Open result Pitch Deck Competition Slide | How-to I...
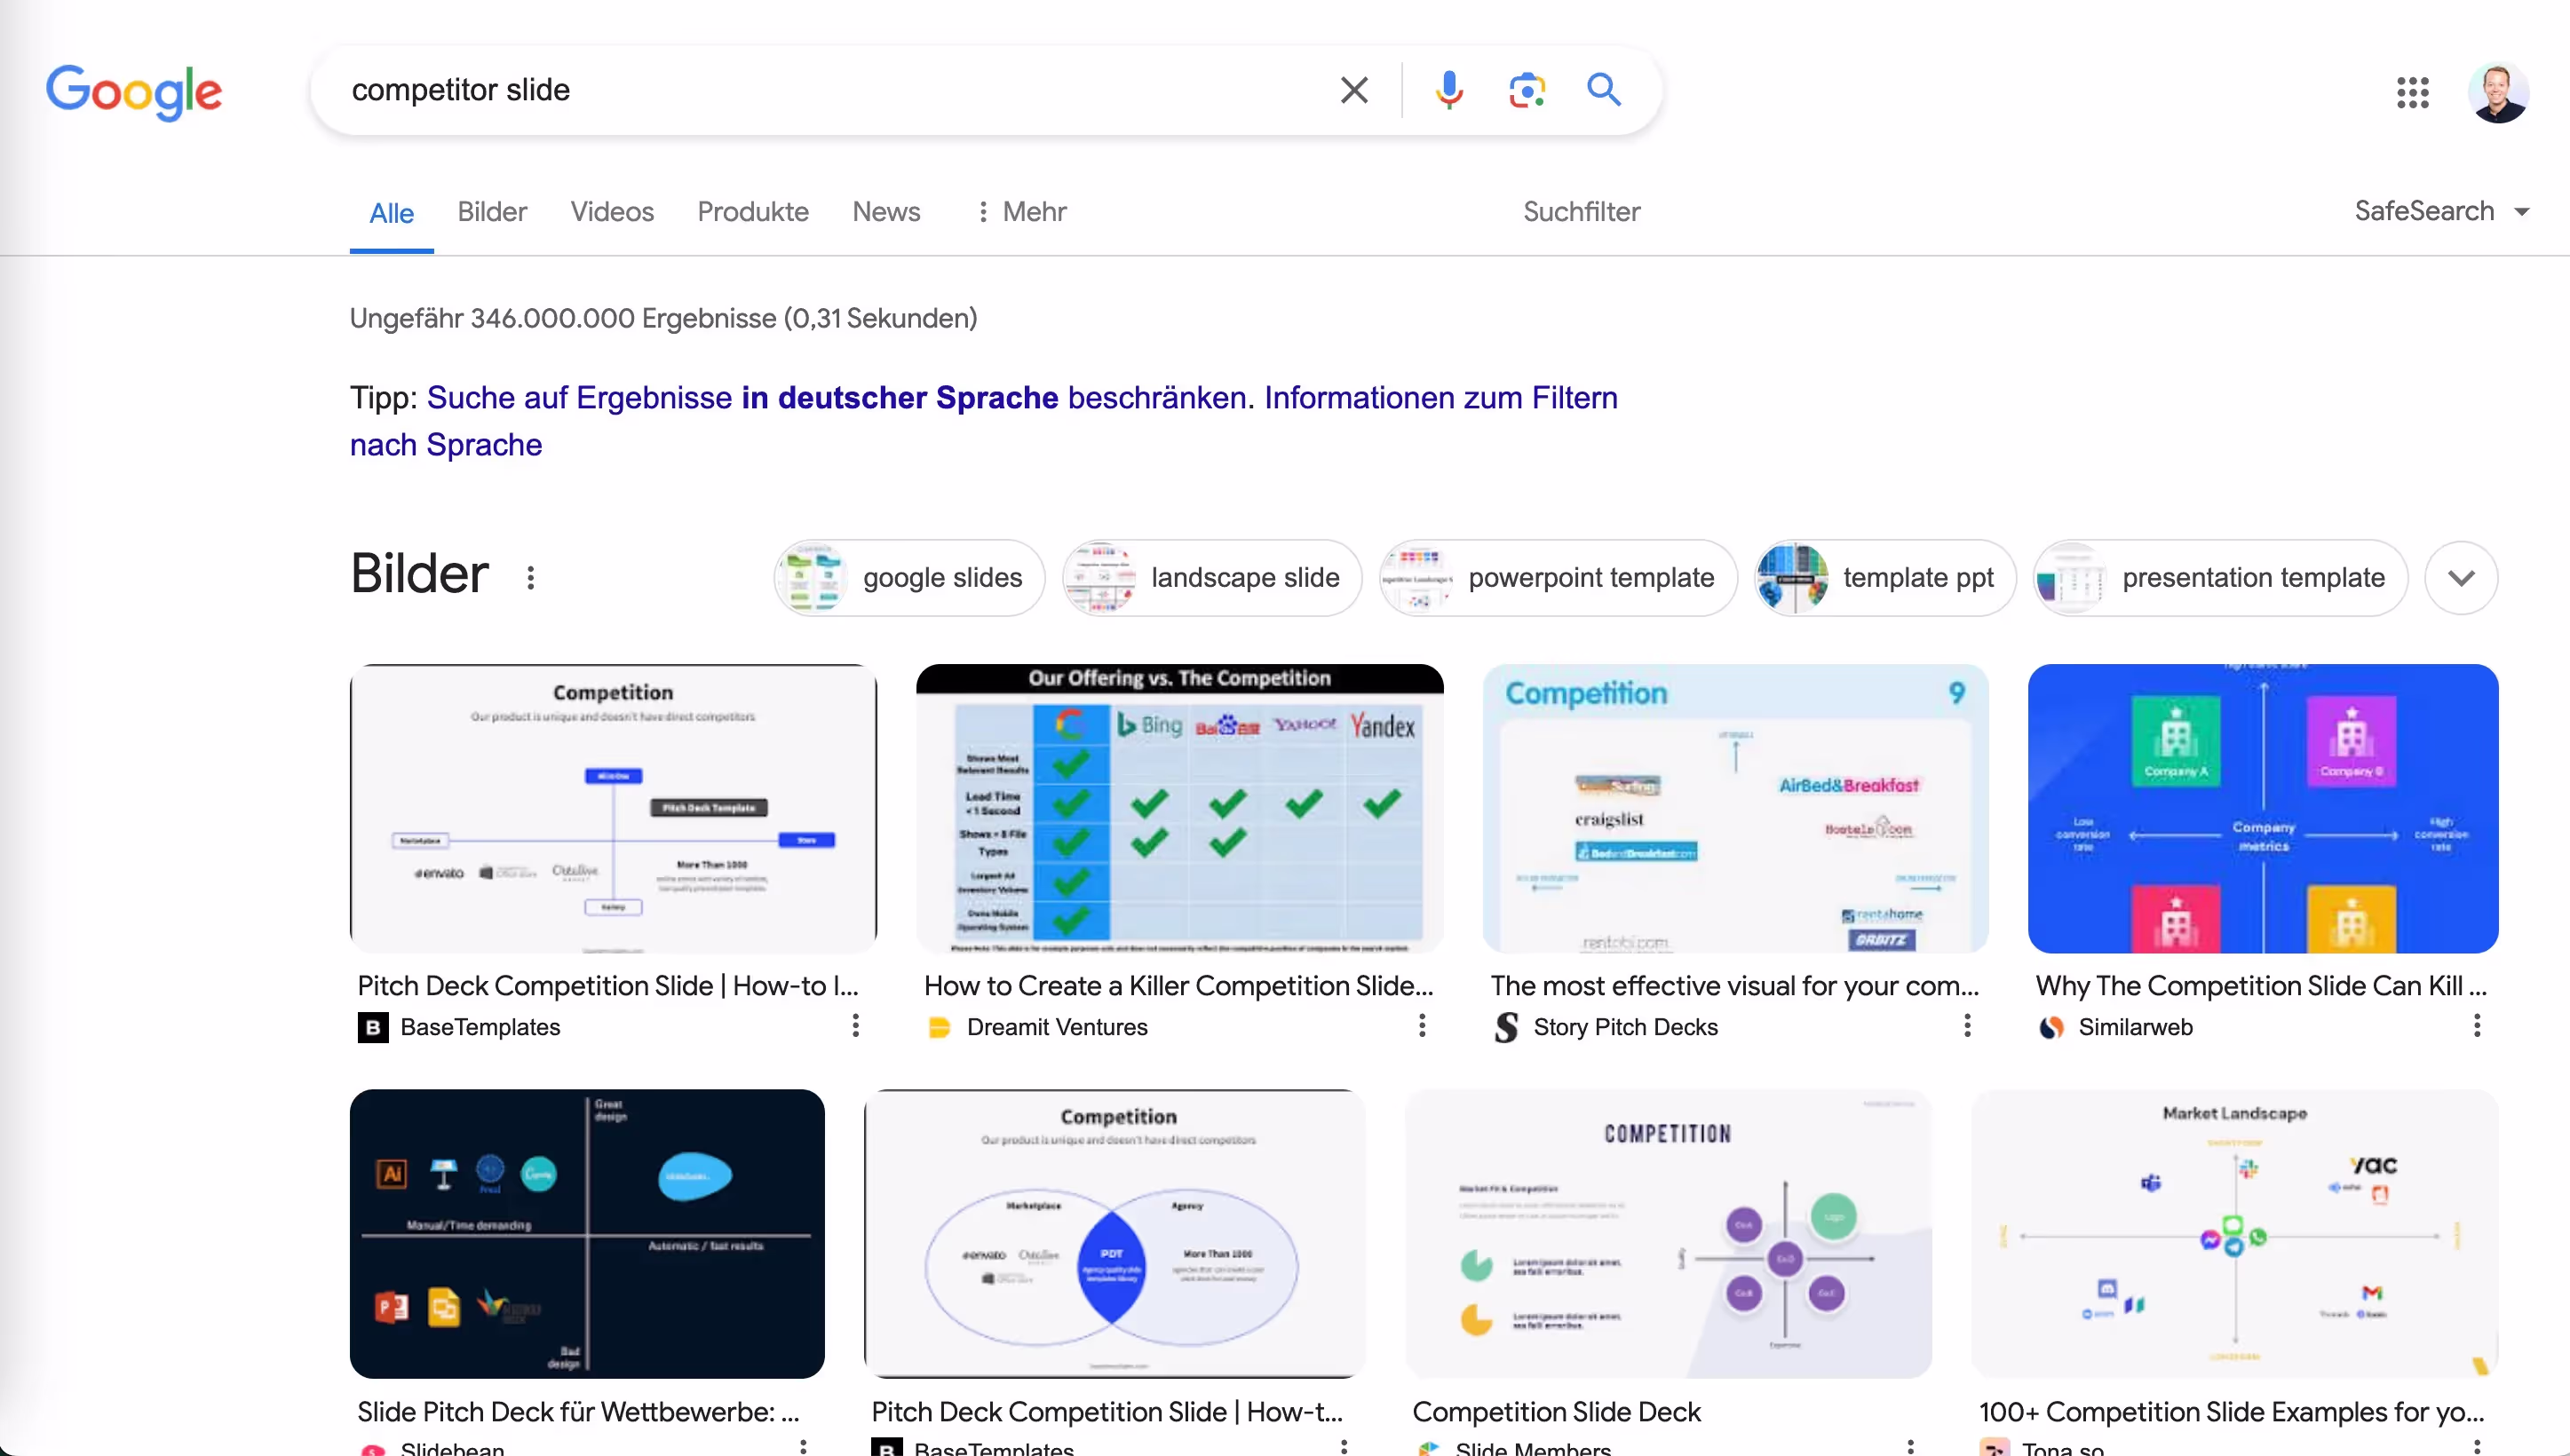 pyautogui.click(x=608, y=986)
